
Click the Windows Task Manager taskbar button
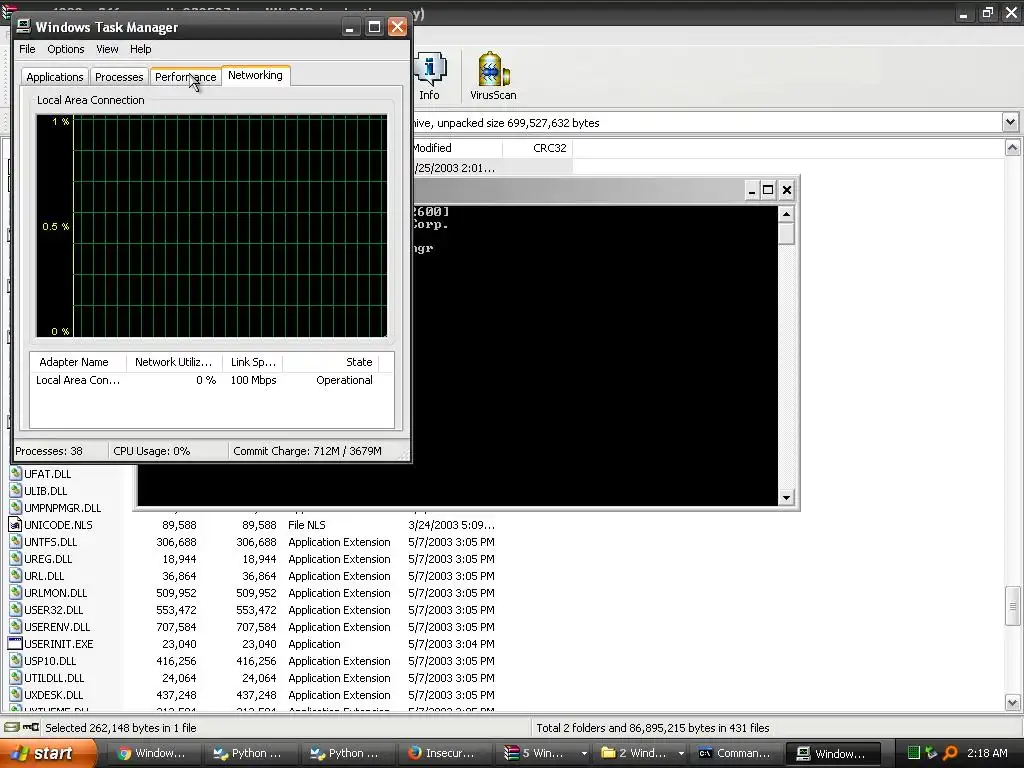(x=833, y=753)
